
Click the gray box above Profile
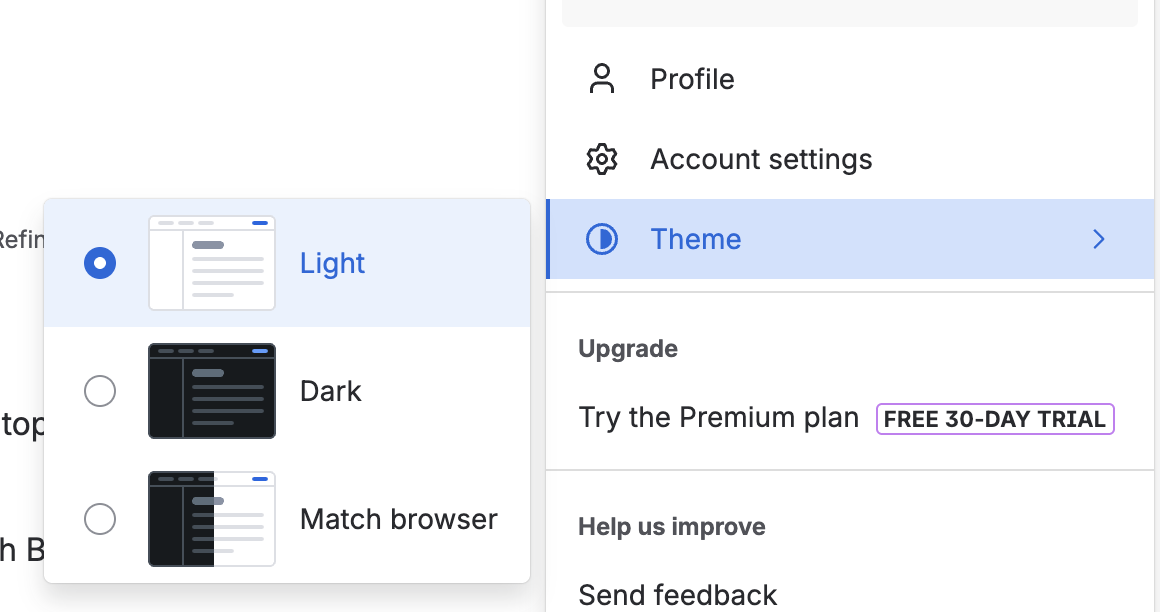pos(850,12)
